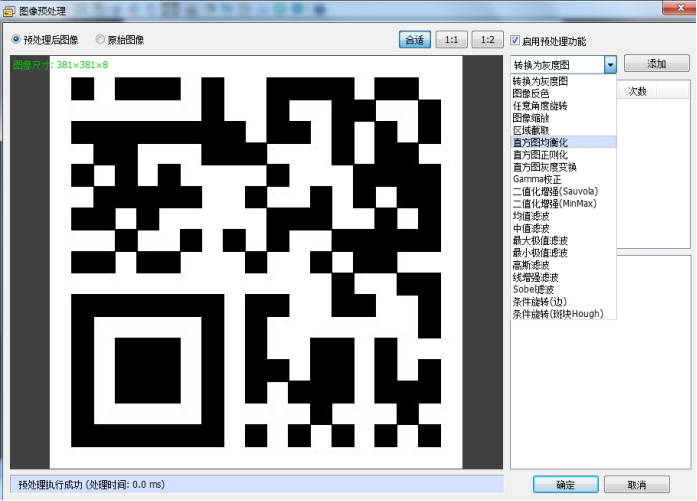The width and height of the screenshot is (697, 501).
Task: Set zoom to 1:2
Action: point(488,40)
